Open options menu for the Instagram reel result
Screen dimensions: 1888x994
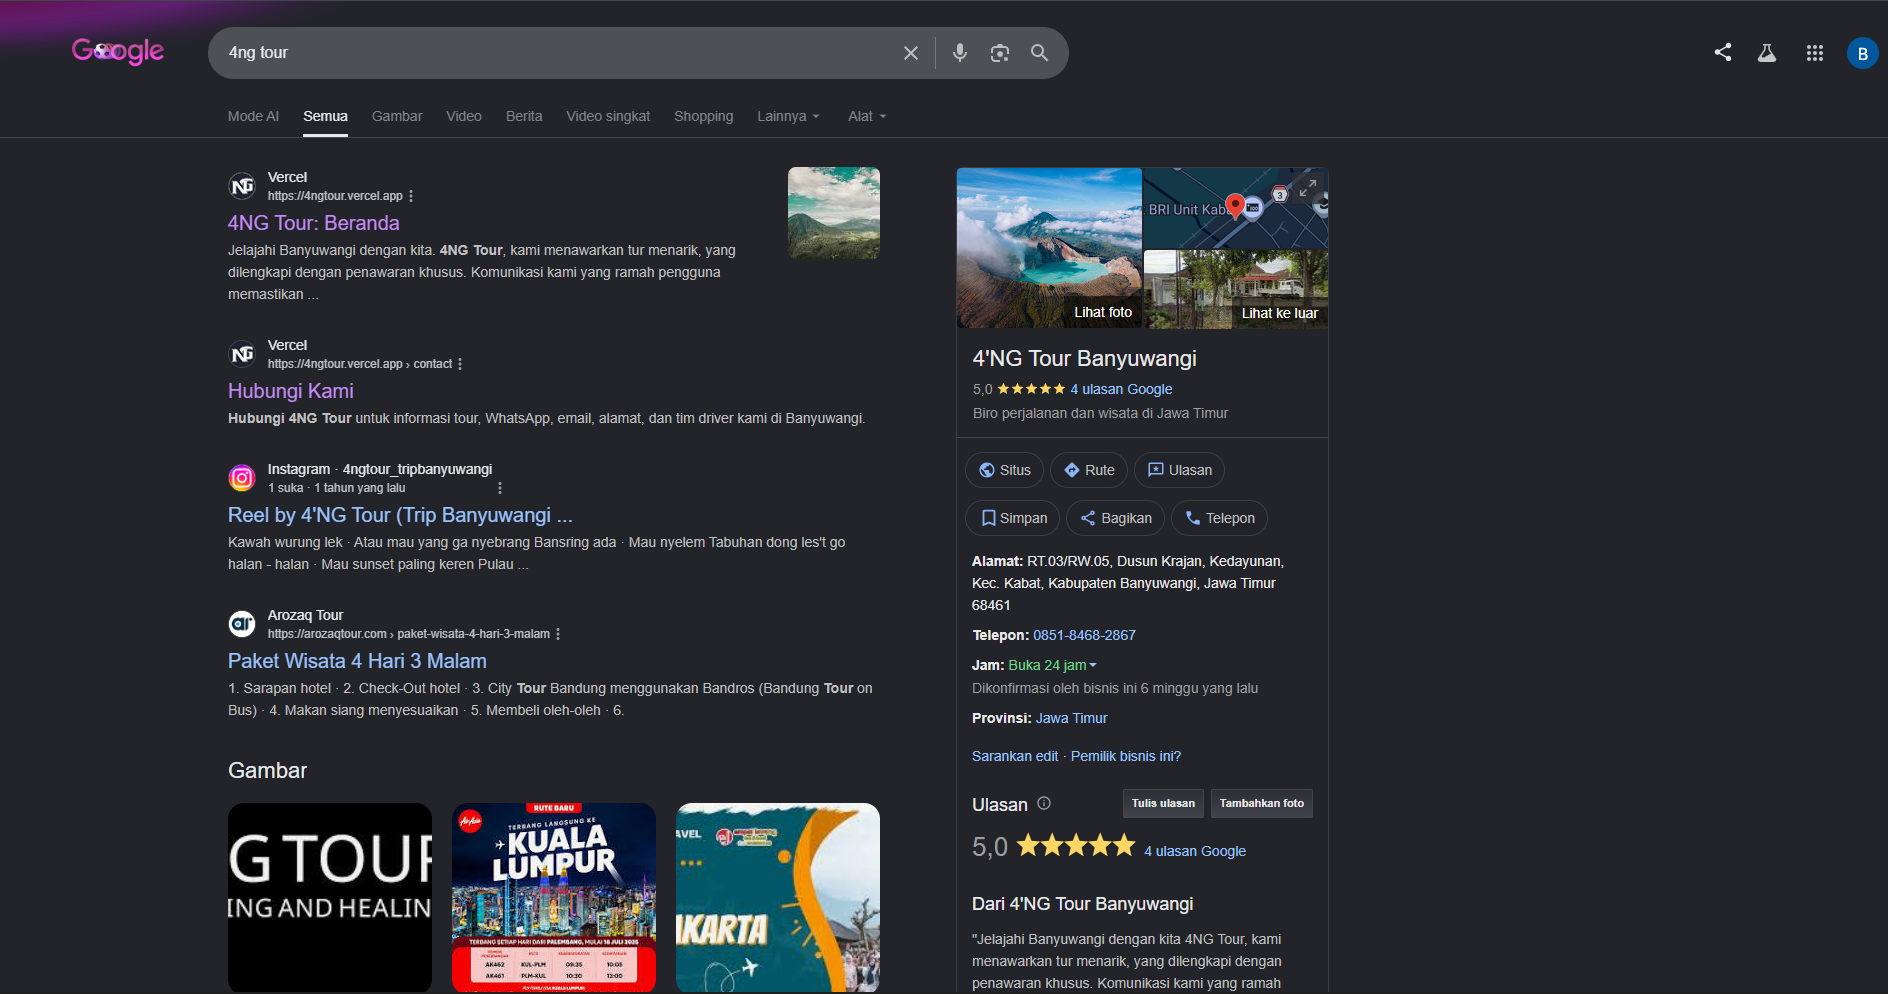500,488
